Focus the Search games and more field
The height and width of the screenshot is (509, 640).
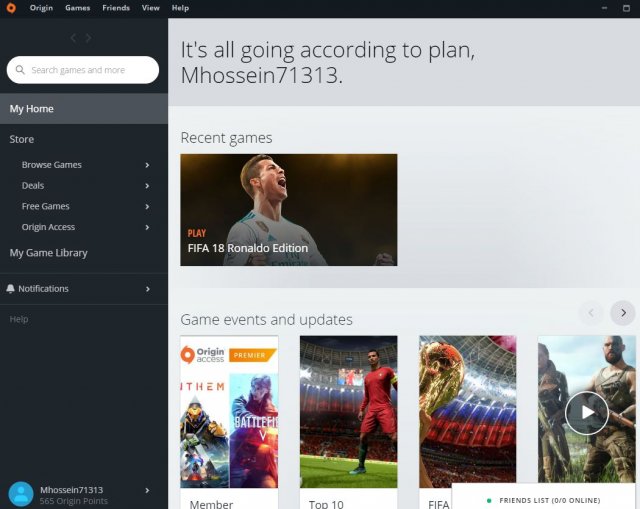pos(83,70)
